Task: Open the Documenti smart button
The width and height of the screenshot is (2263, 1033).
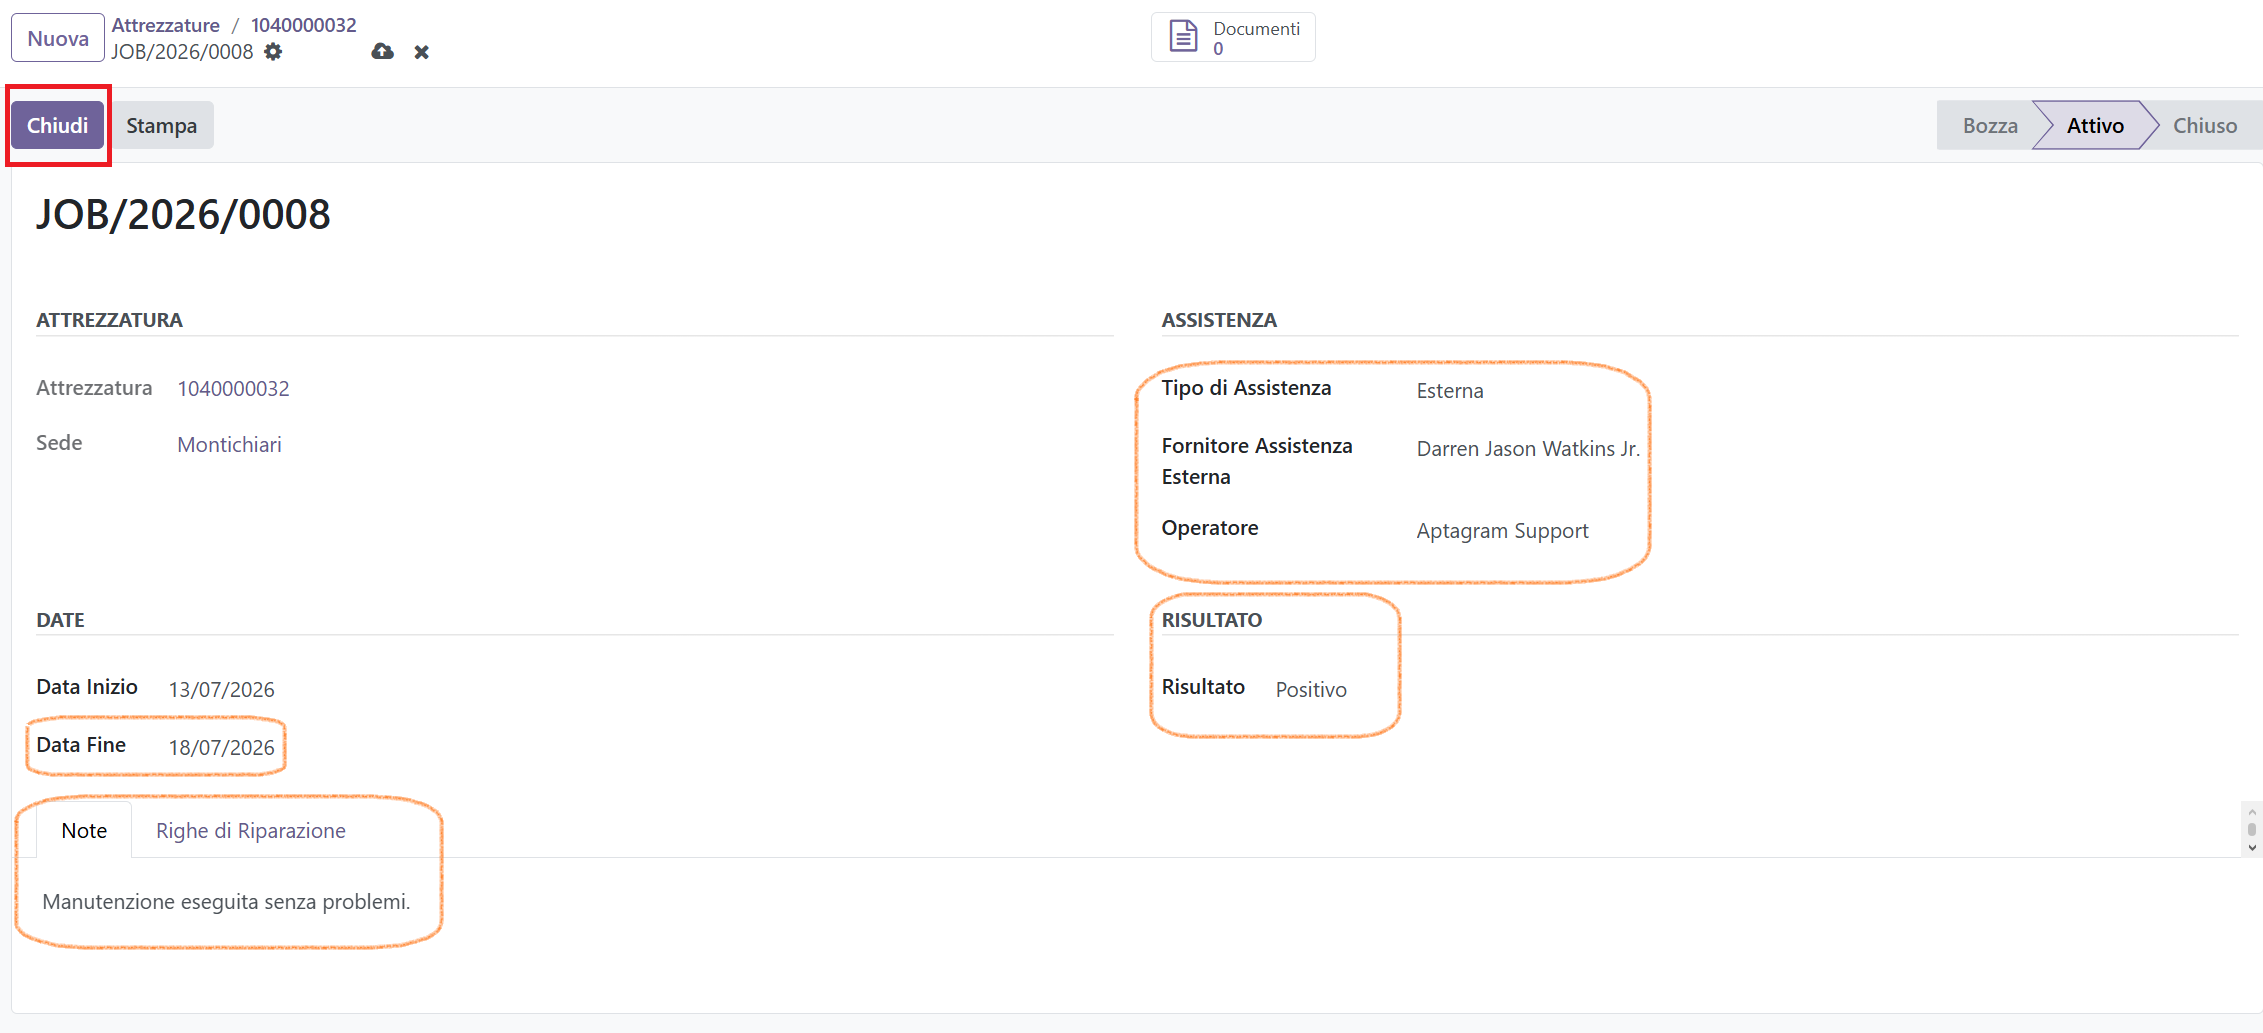Action: pyautogui.click(x=1232, y=37)
